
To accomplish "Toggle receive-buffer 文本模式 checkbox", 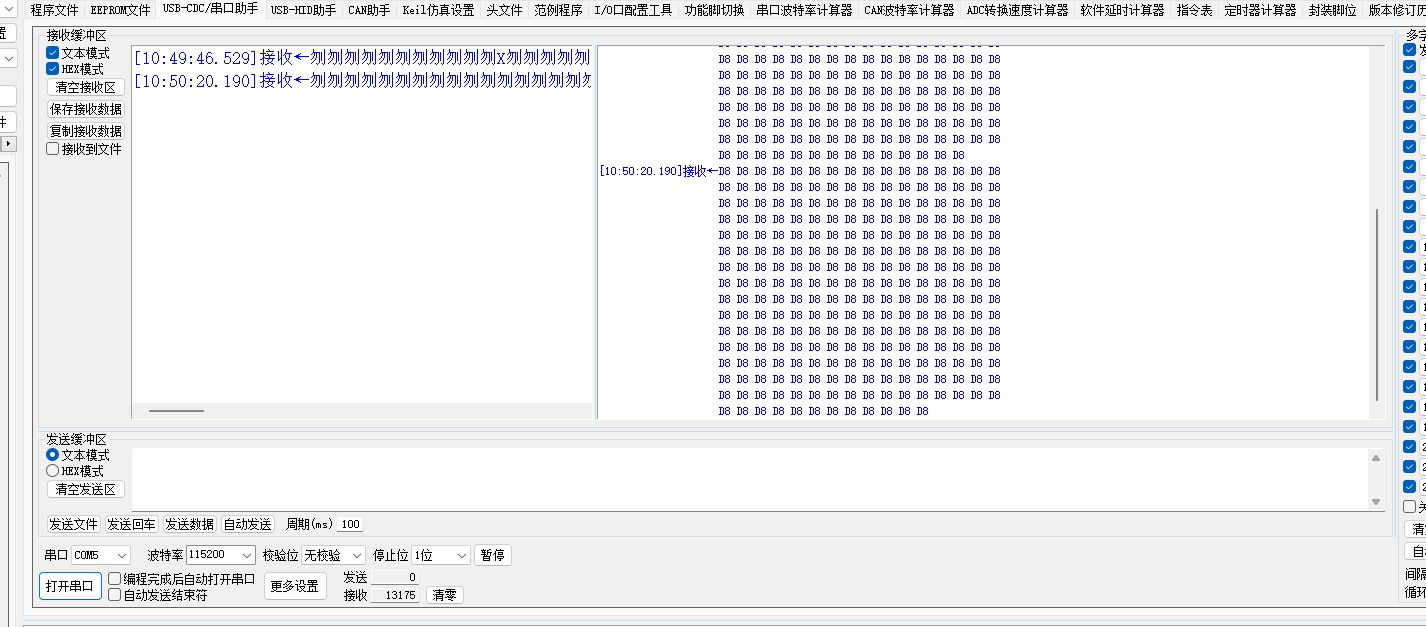I will [x=53, y=53].
